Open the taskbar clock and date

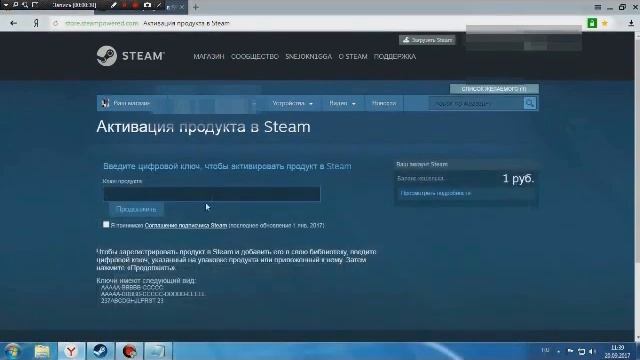pyautogui.click(x=617, y=351)
